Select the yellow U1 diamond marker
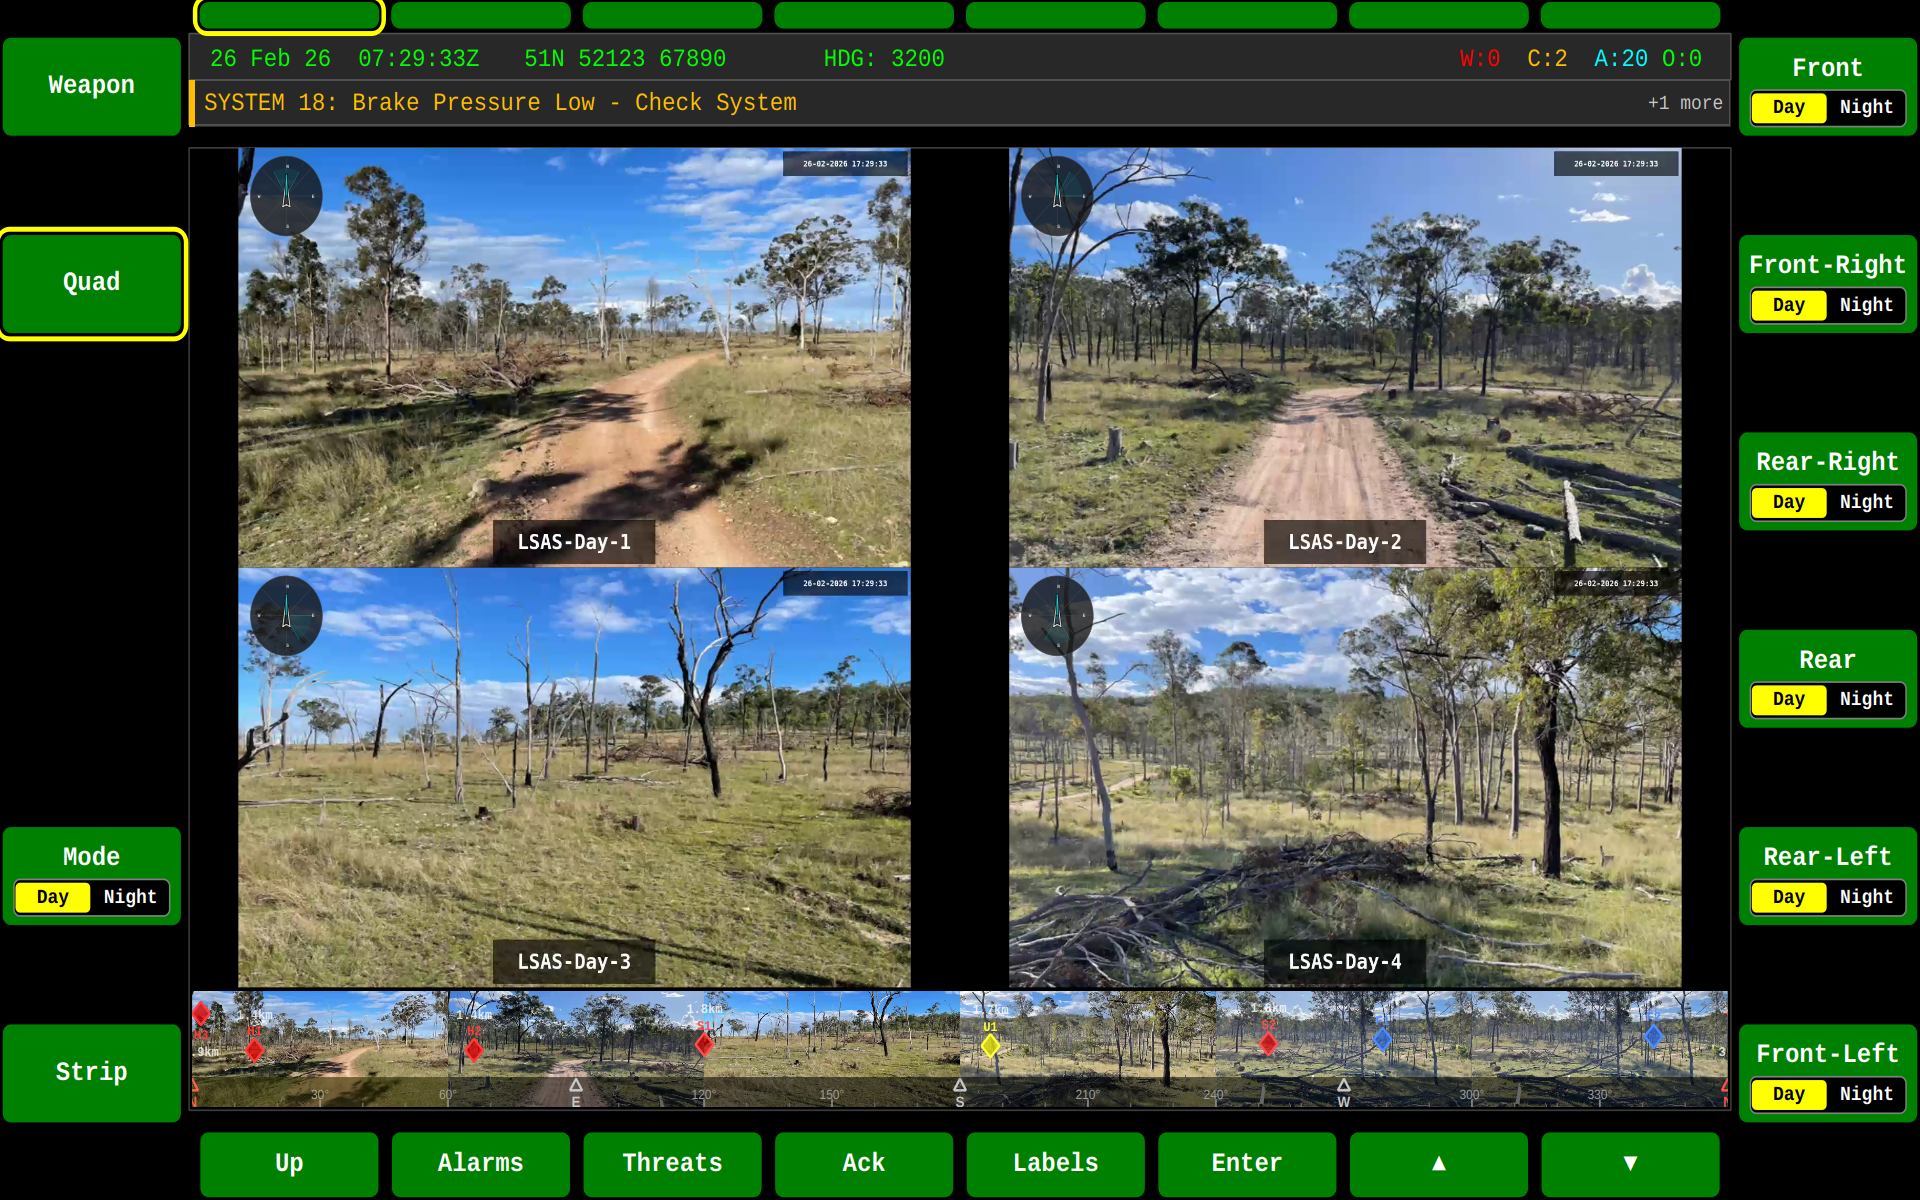The width and height of the screenshot is (1920, 1200). [x=990, y=1045]
